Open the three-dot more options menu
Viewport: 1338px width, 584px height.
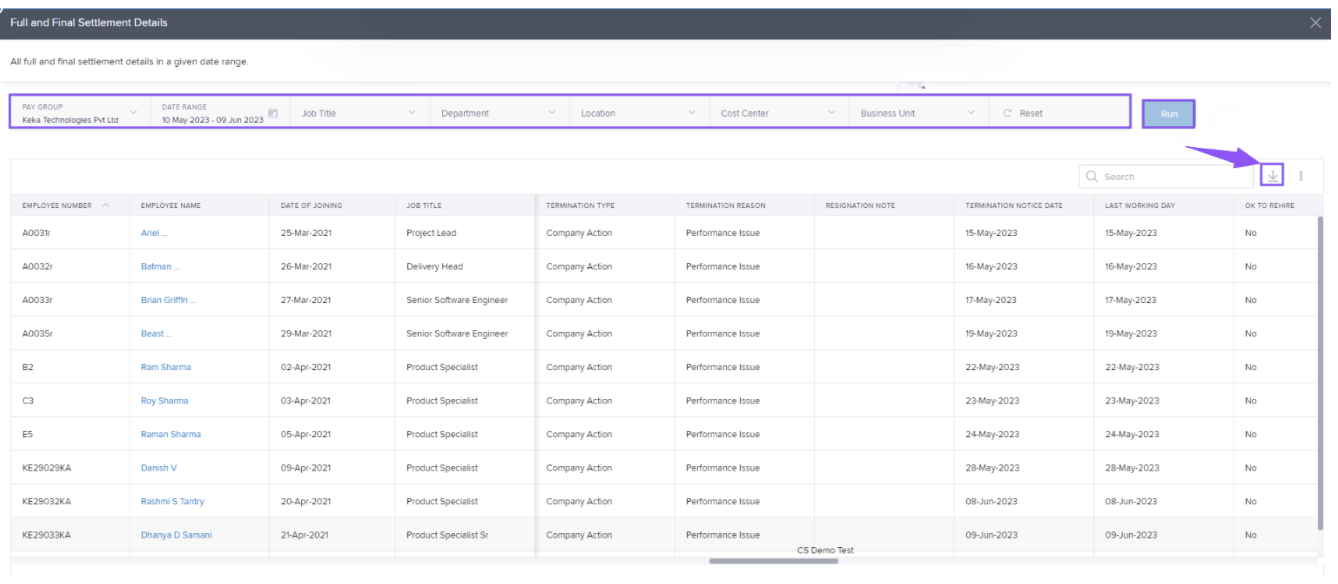(x=1301, y=176)
